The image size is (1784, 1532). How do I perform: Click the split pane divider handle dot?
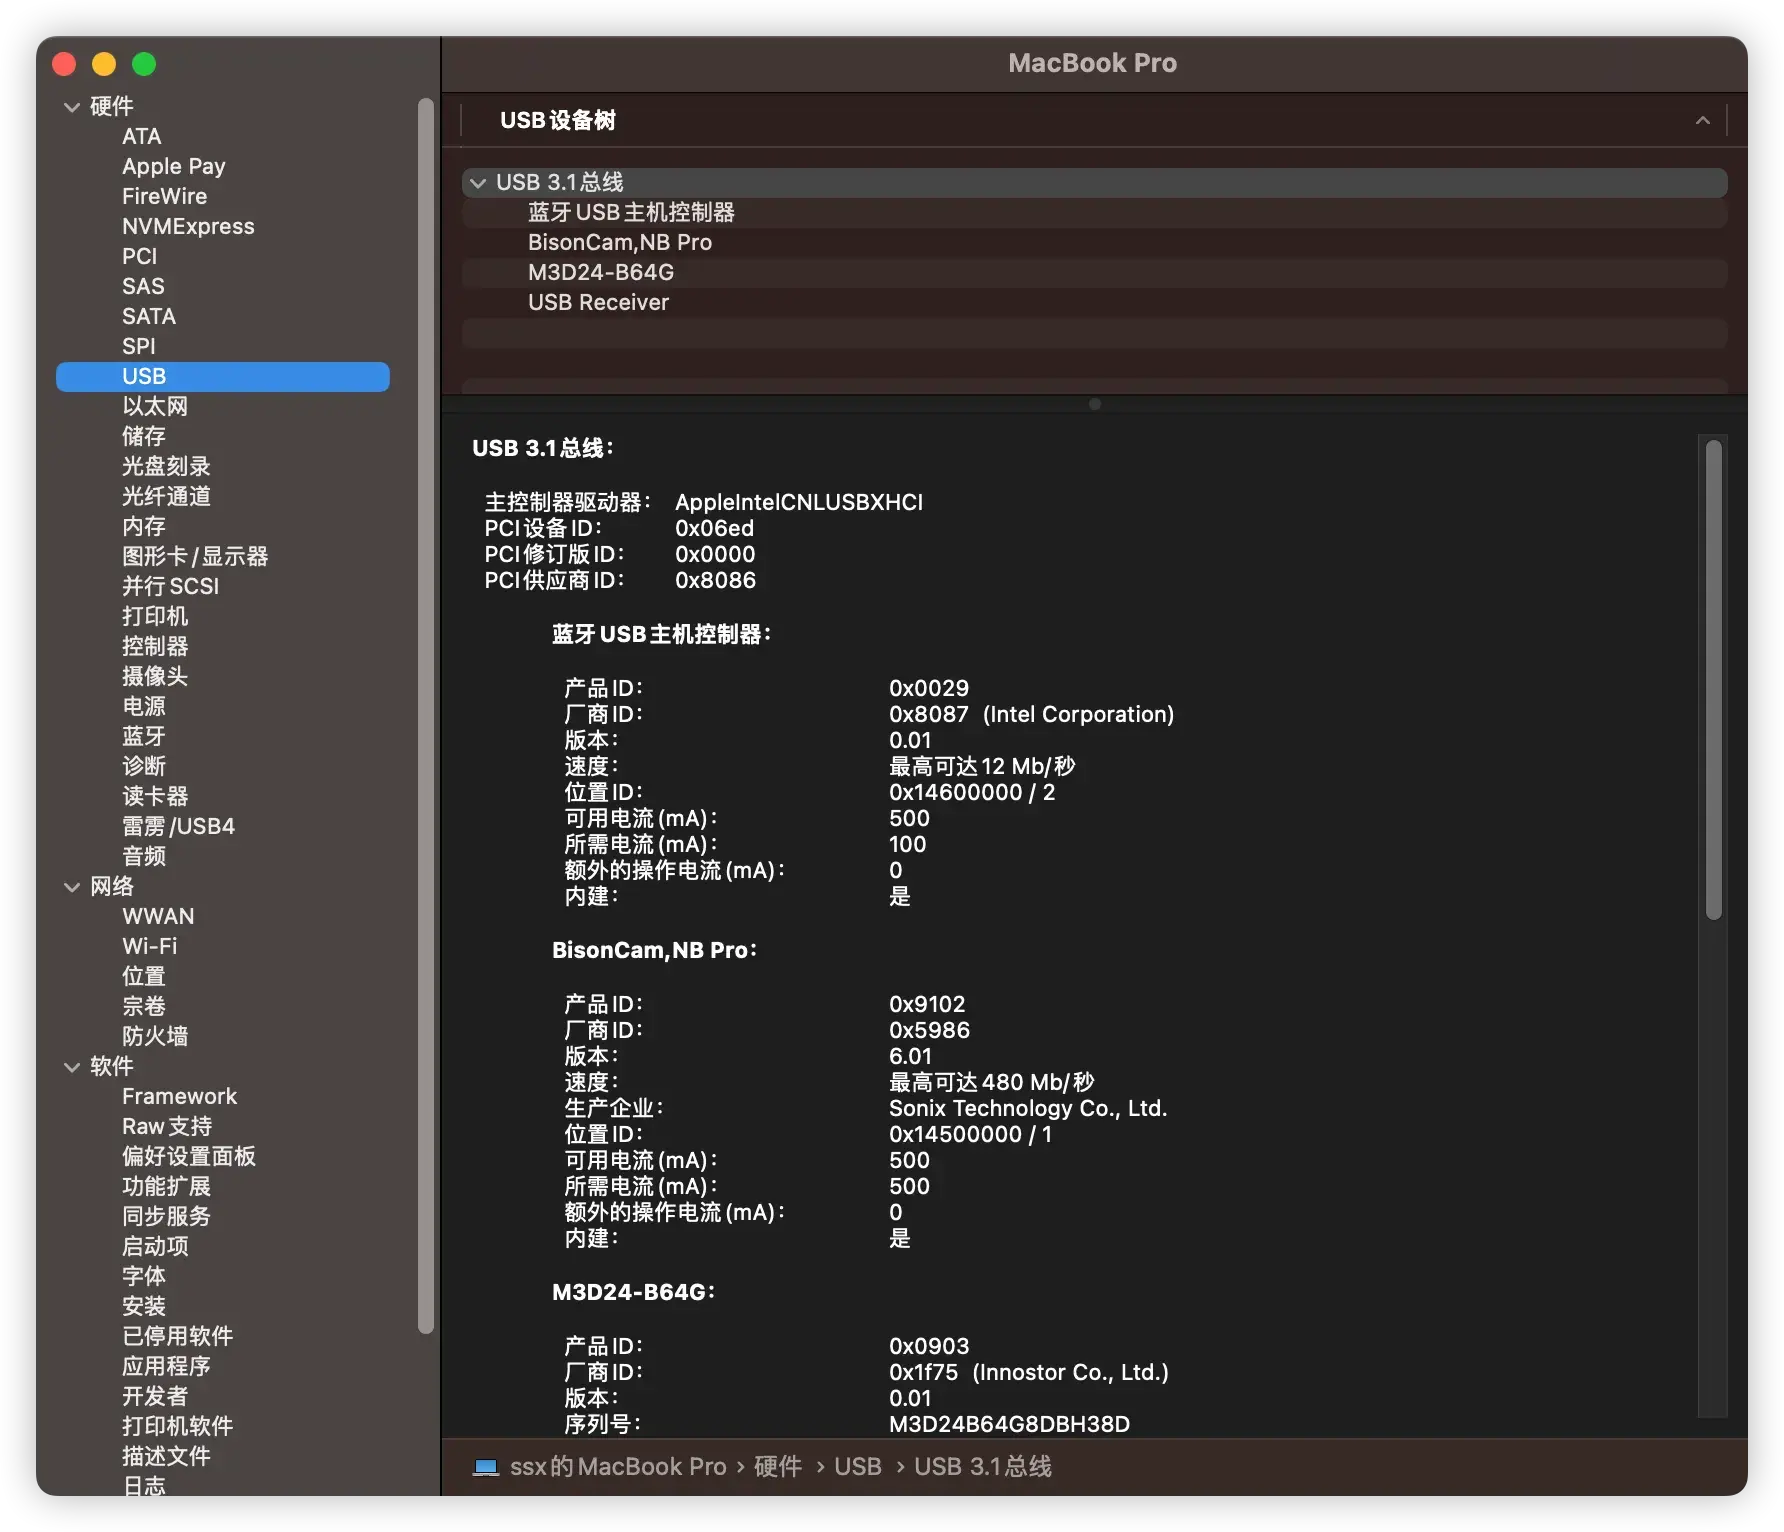[x=1095, y=404]
